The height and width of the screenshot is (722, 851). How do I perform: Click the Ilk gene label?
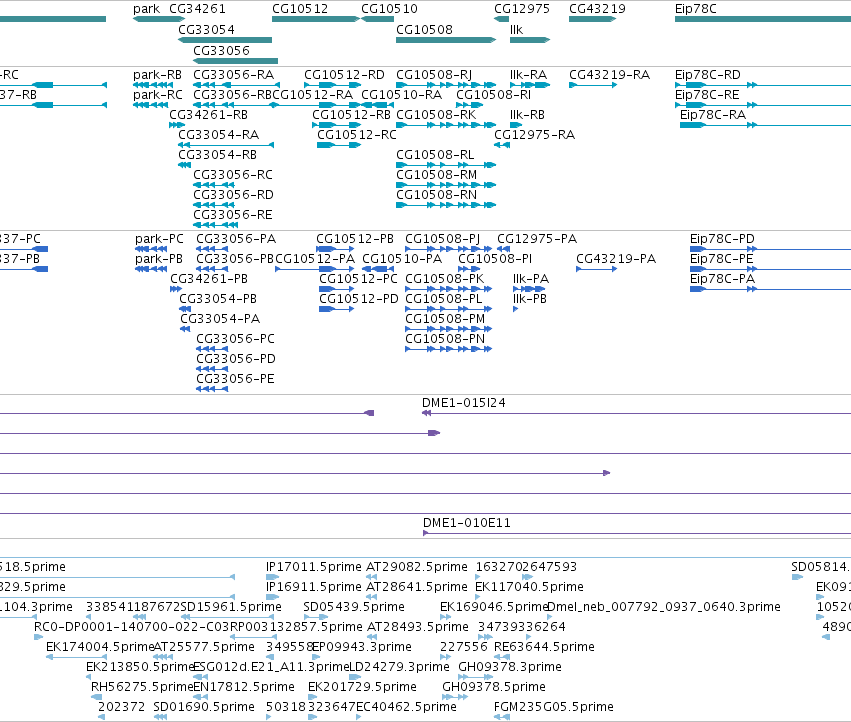click(516, 29)
